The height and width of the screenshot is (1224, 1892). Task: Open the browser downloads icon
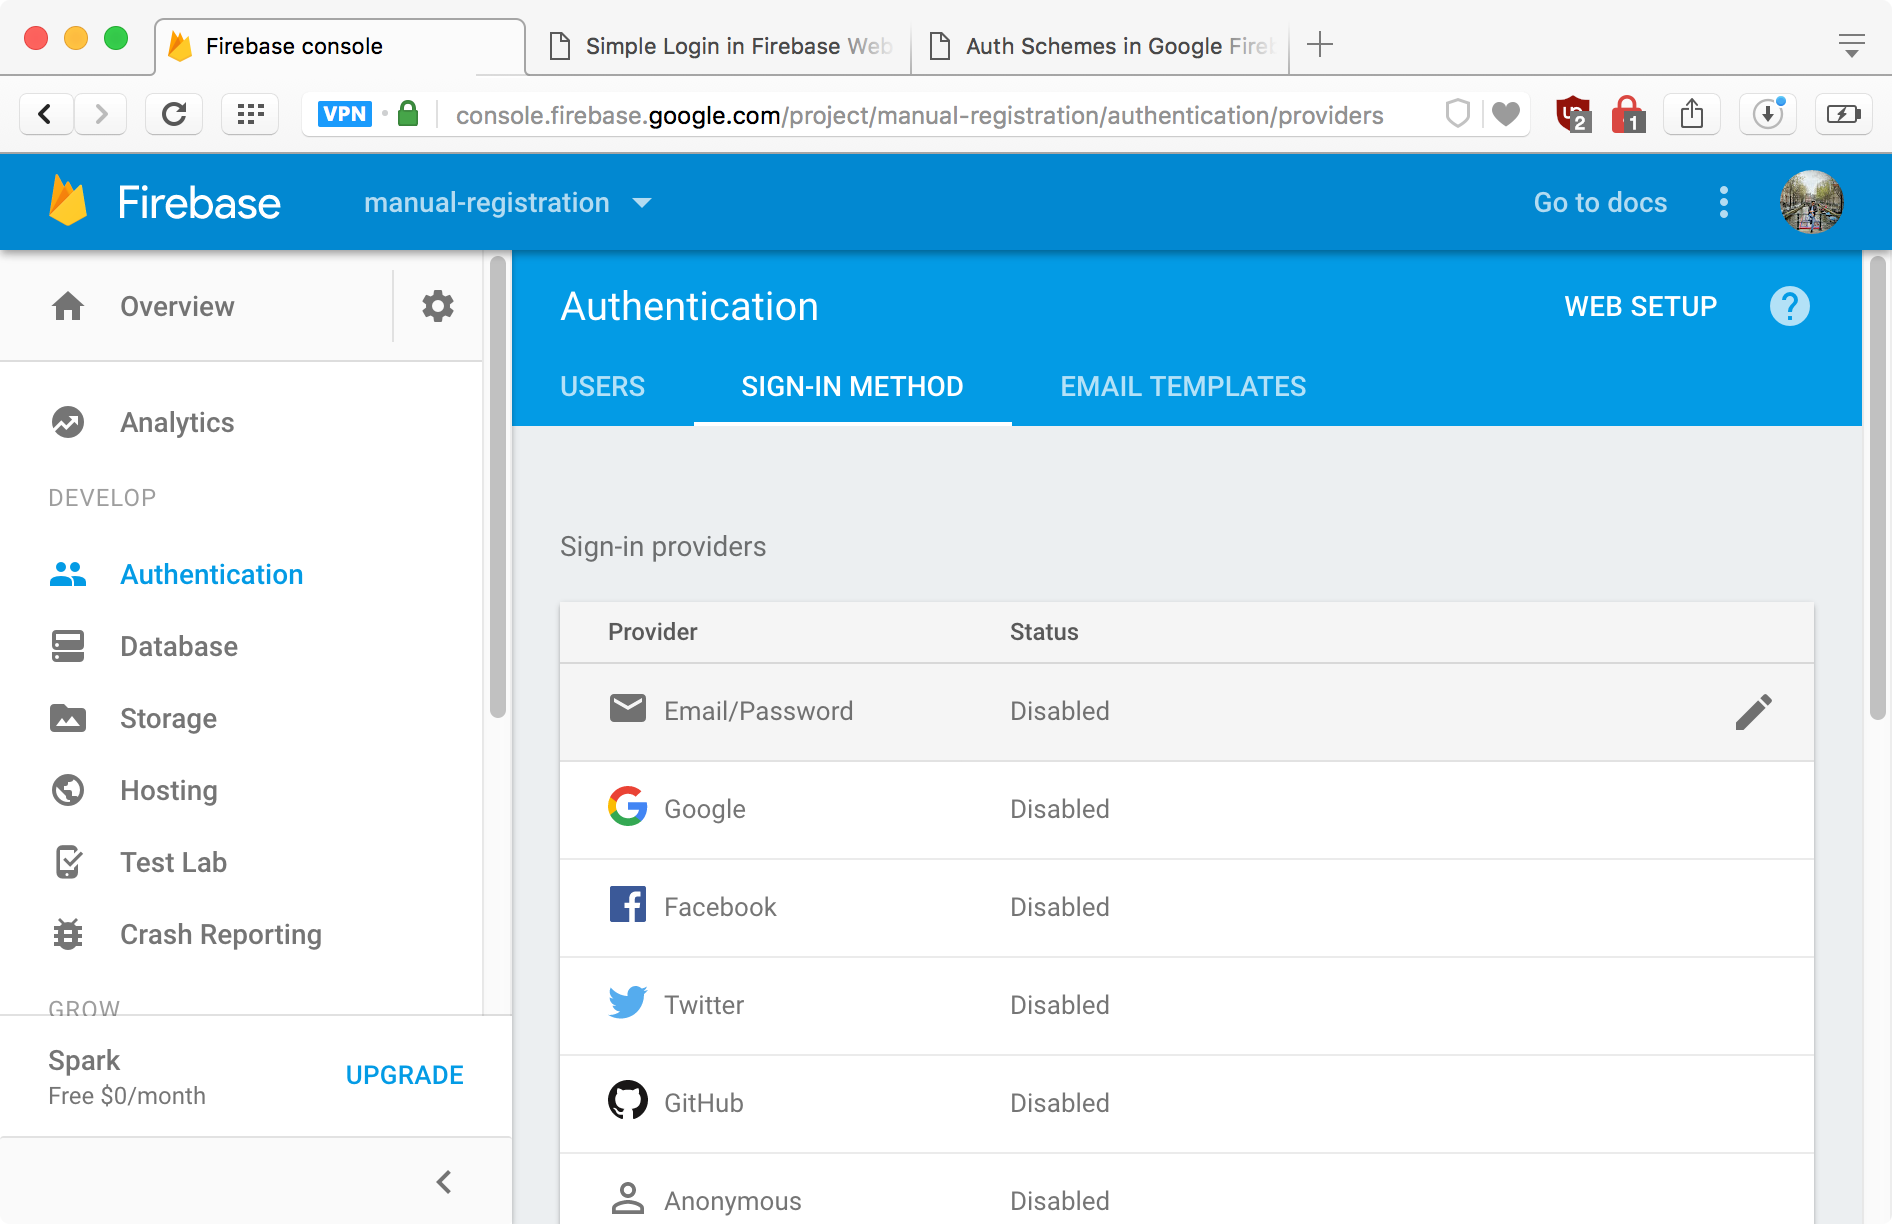tap(1768, 114)
